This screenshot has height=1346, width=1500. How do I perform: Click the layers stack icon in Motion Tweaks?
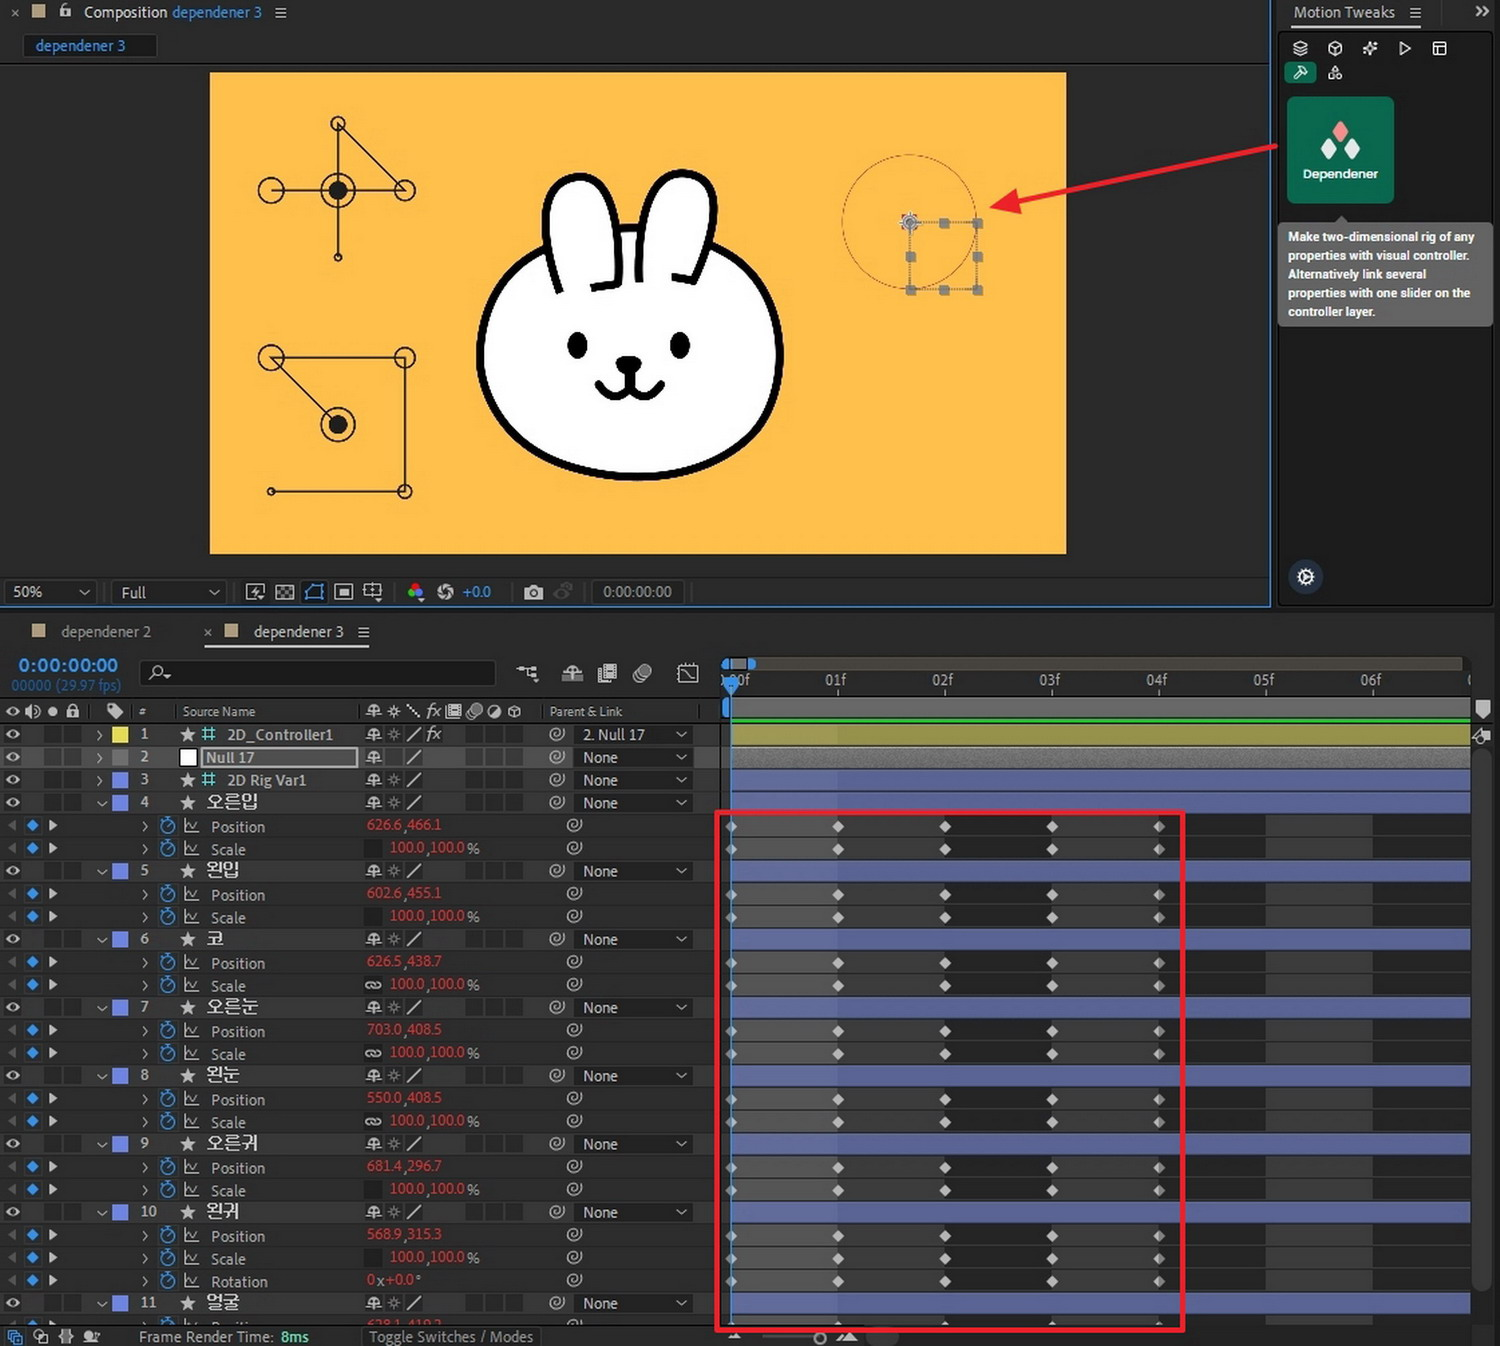click(x=1300, y=48)
